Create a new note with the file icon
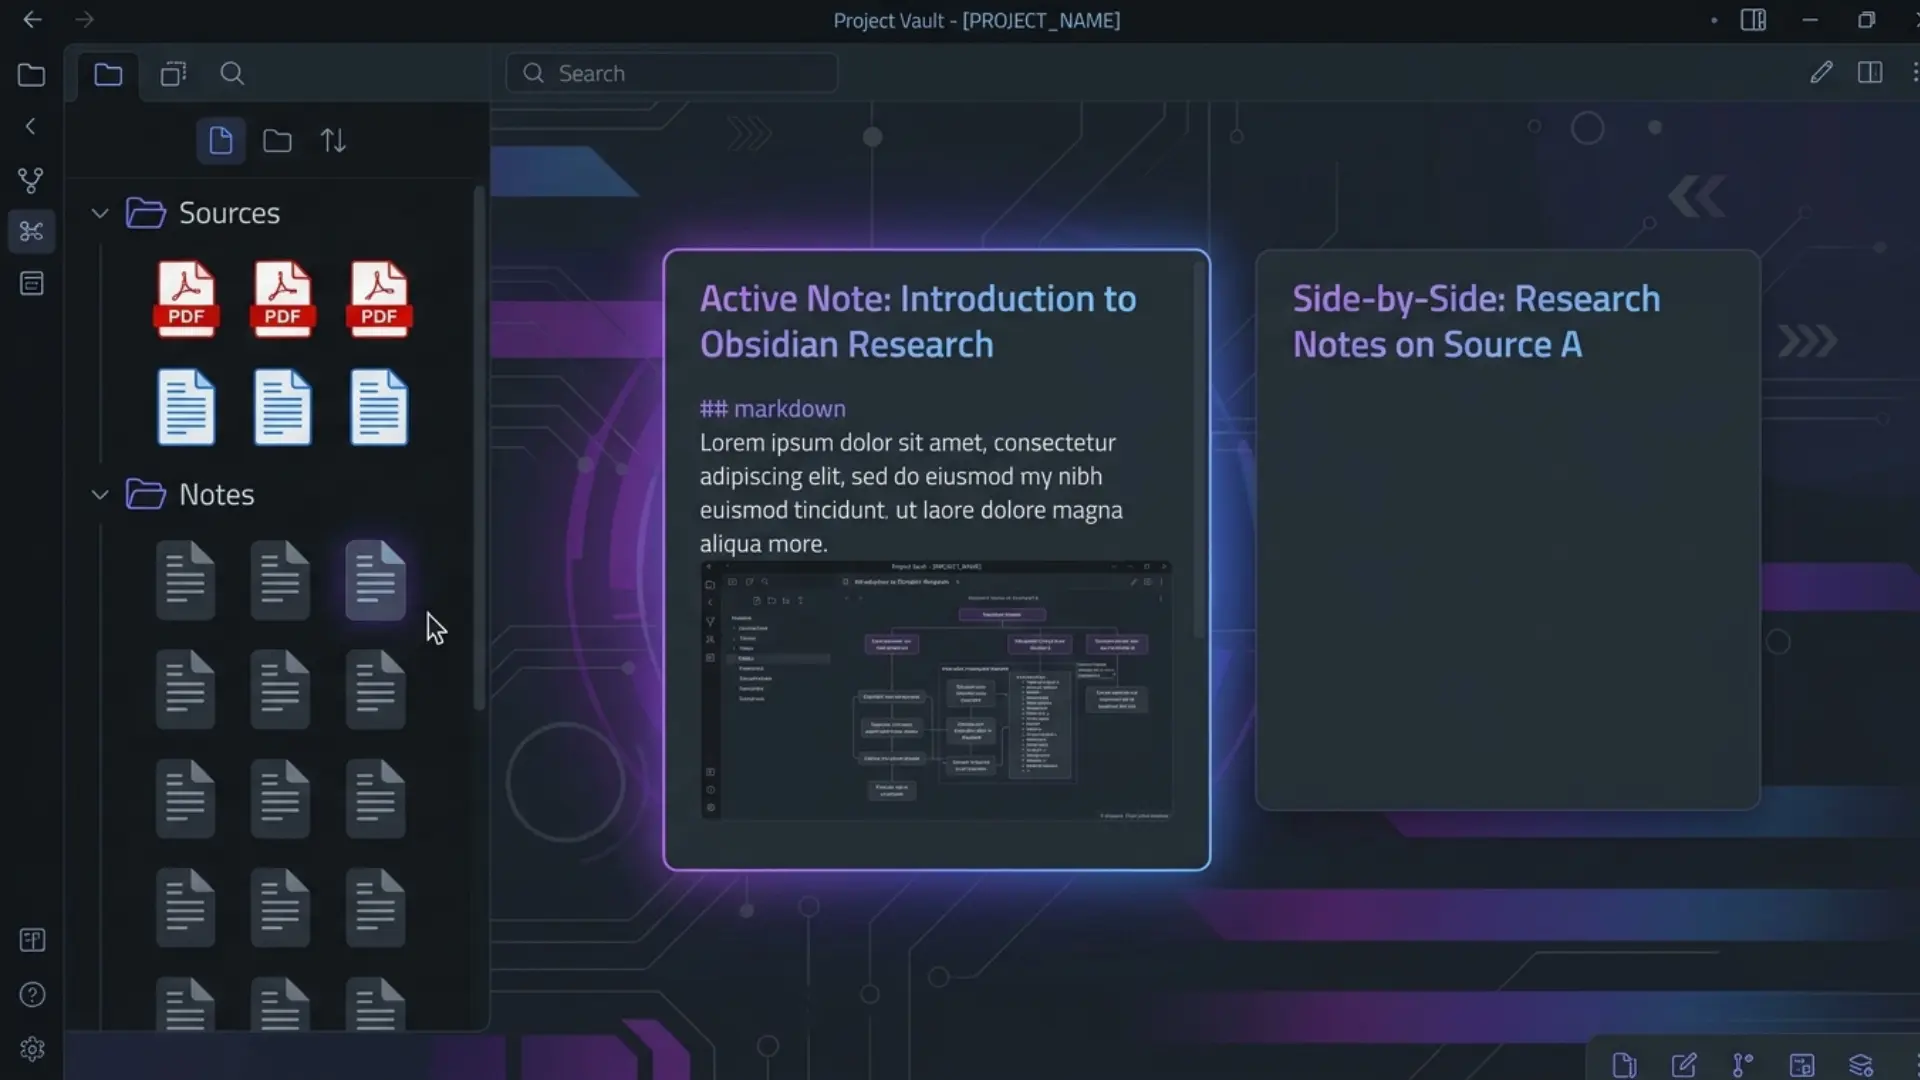This screenshot has height=1080, width=1920. pos(221,140)
